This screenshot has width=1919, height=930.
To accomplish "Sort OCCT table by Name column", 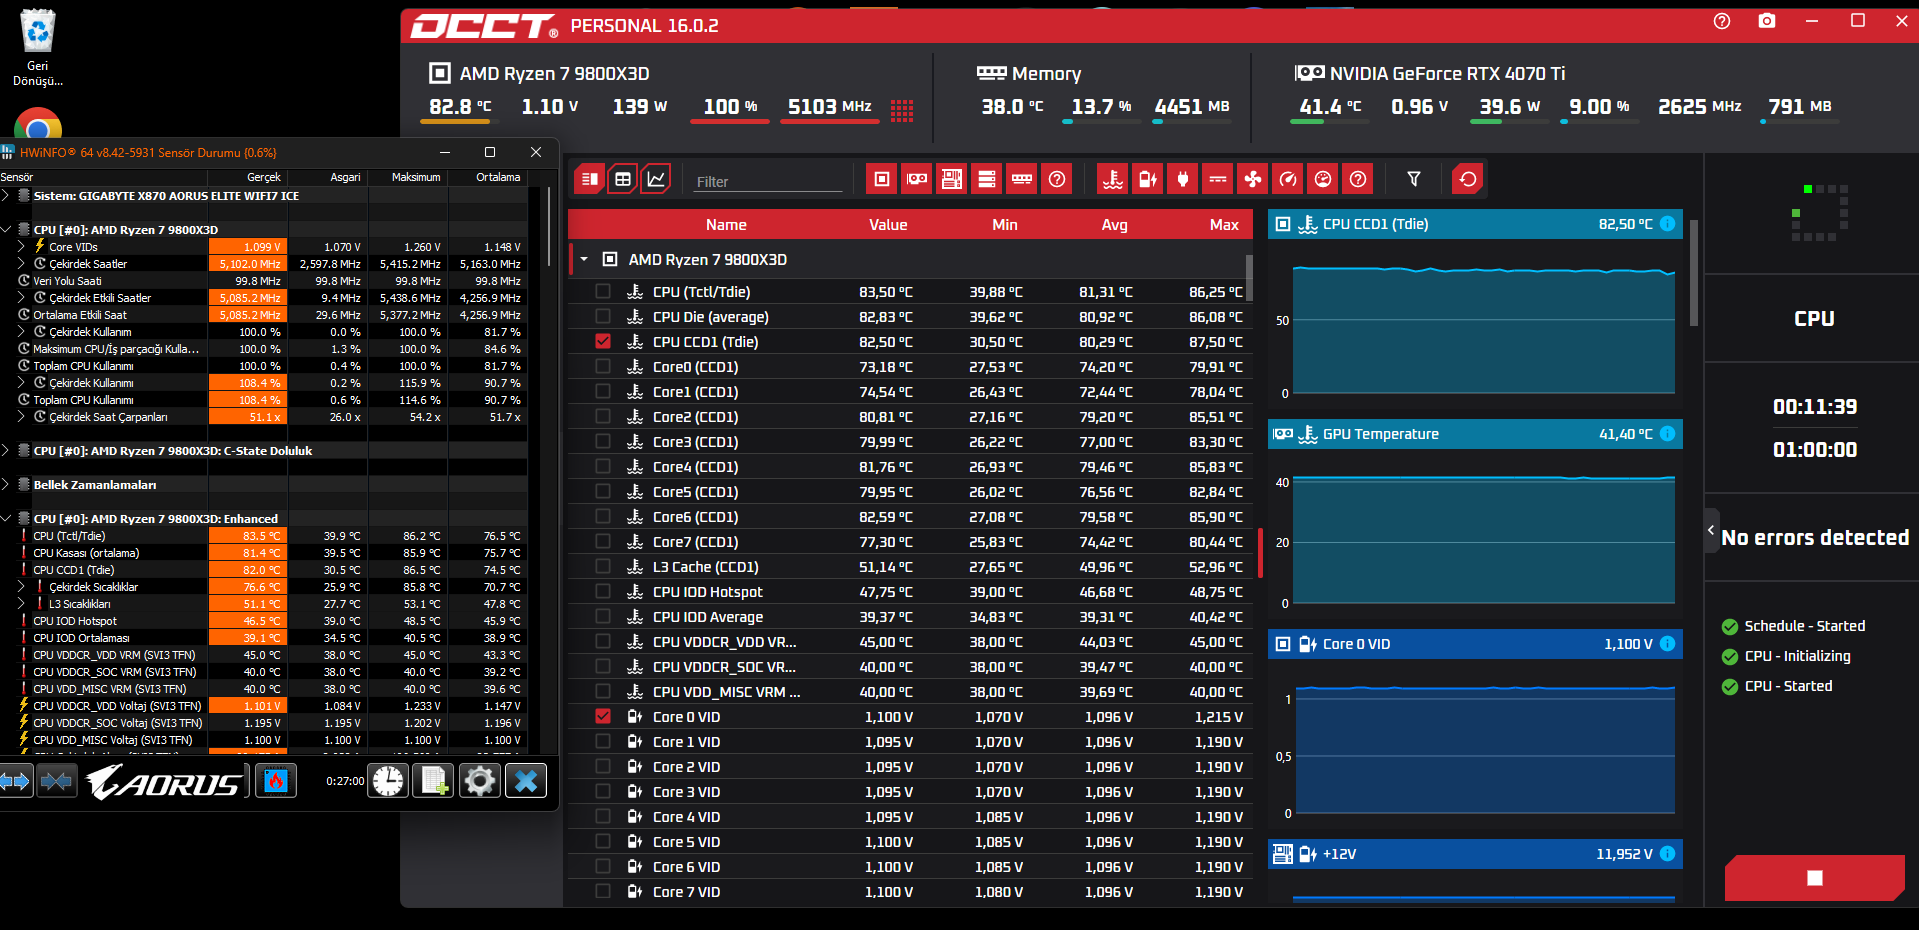I will 726,225.
